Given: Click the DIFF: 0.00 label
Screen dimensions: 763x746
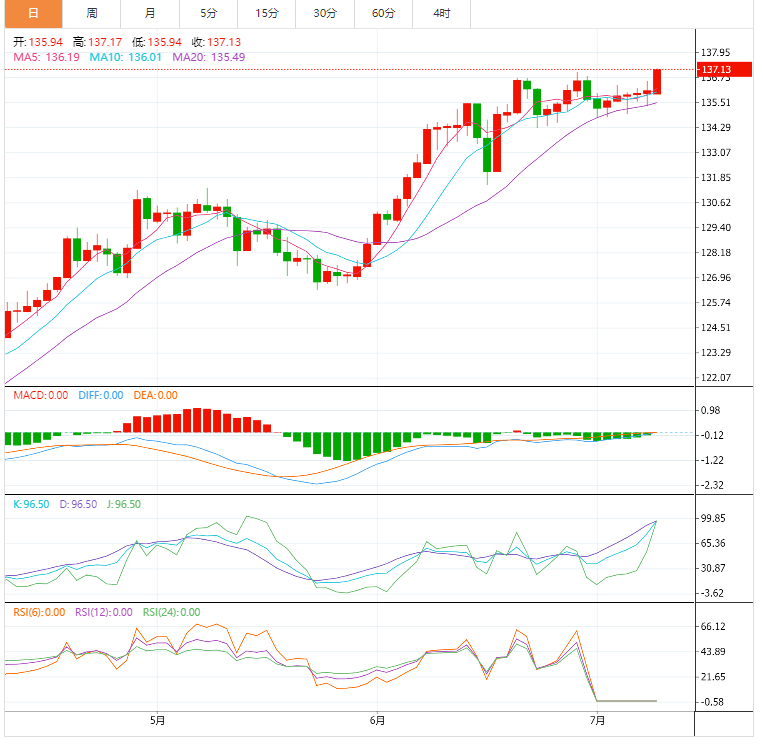Looking at the screenshot, I should click(x=99, y=395).
